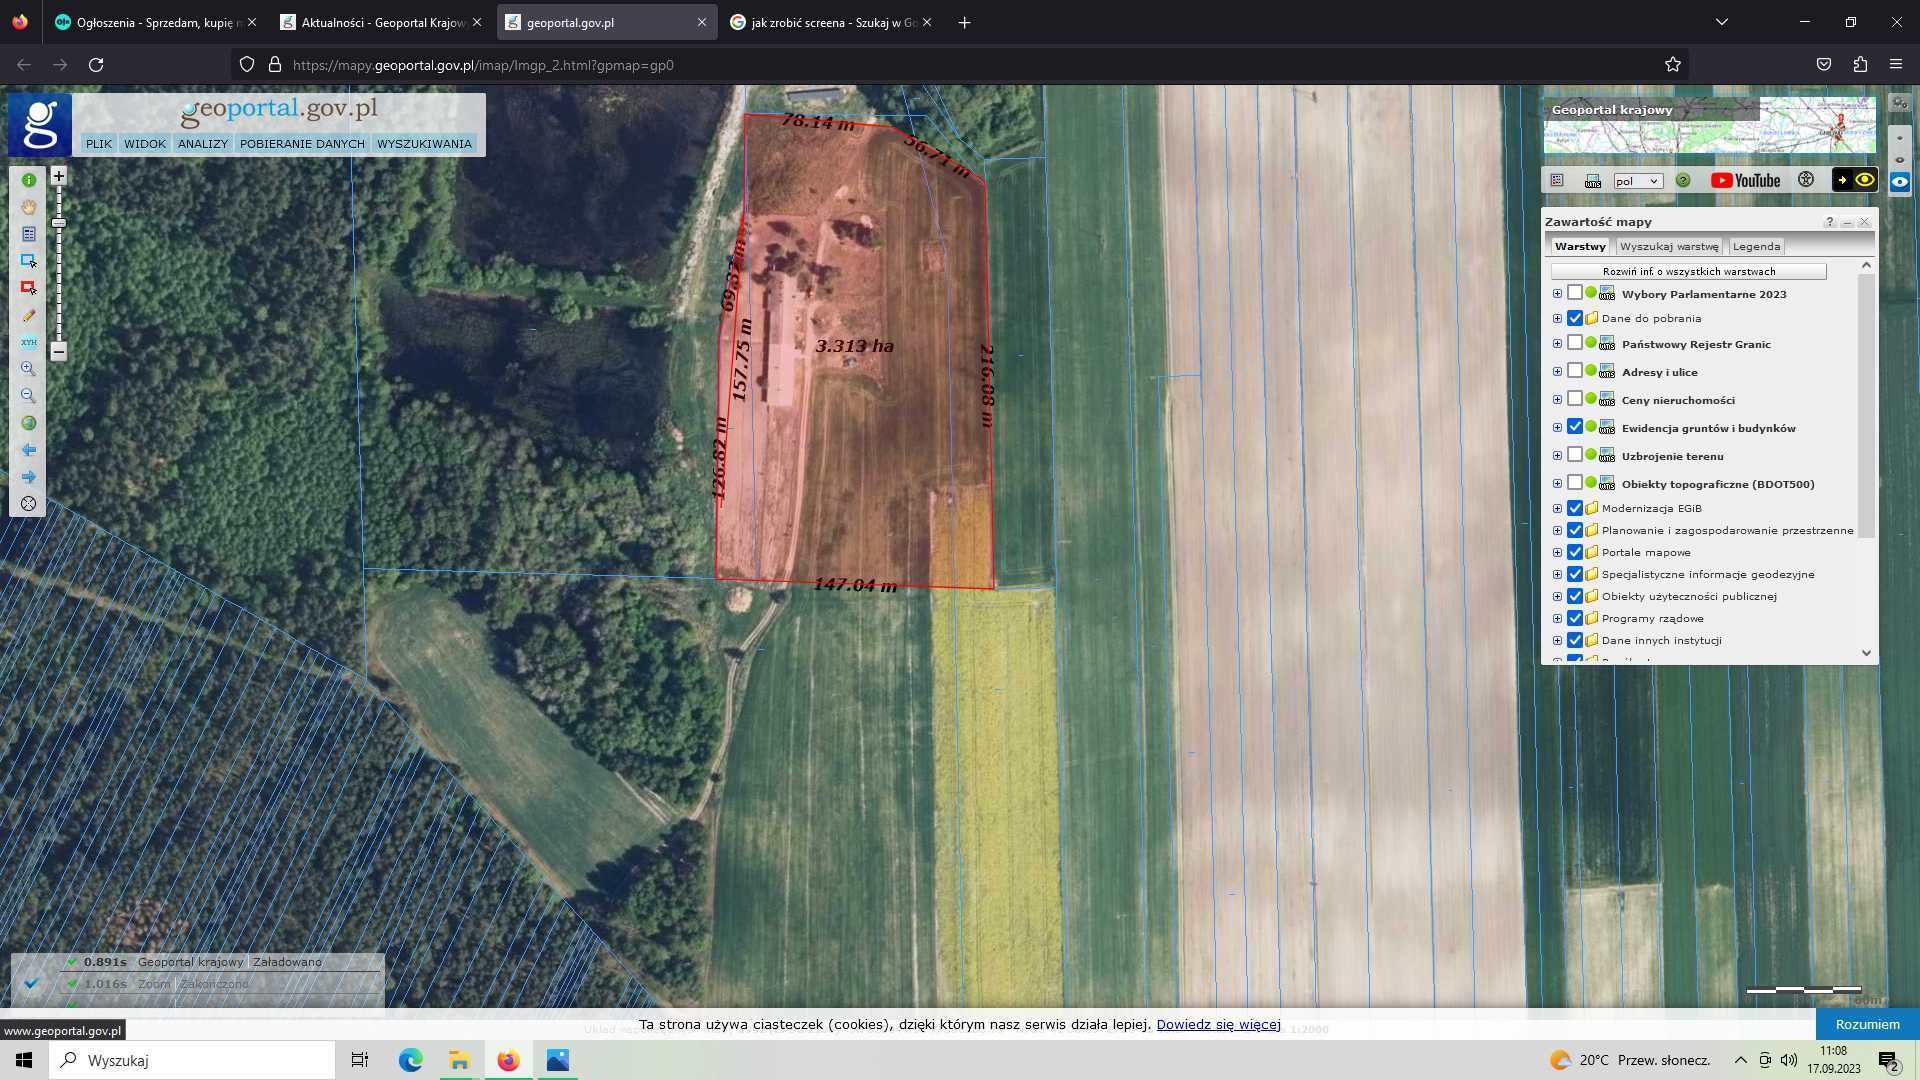The image size is (1920, 1080).
Task: Uncheck Modernizacja EGiB checkbox
Action: click(x=1575, y=508)
